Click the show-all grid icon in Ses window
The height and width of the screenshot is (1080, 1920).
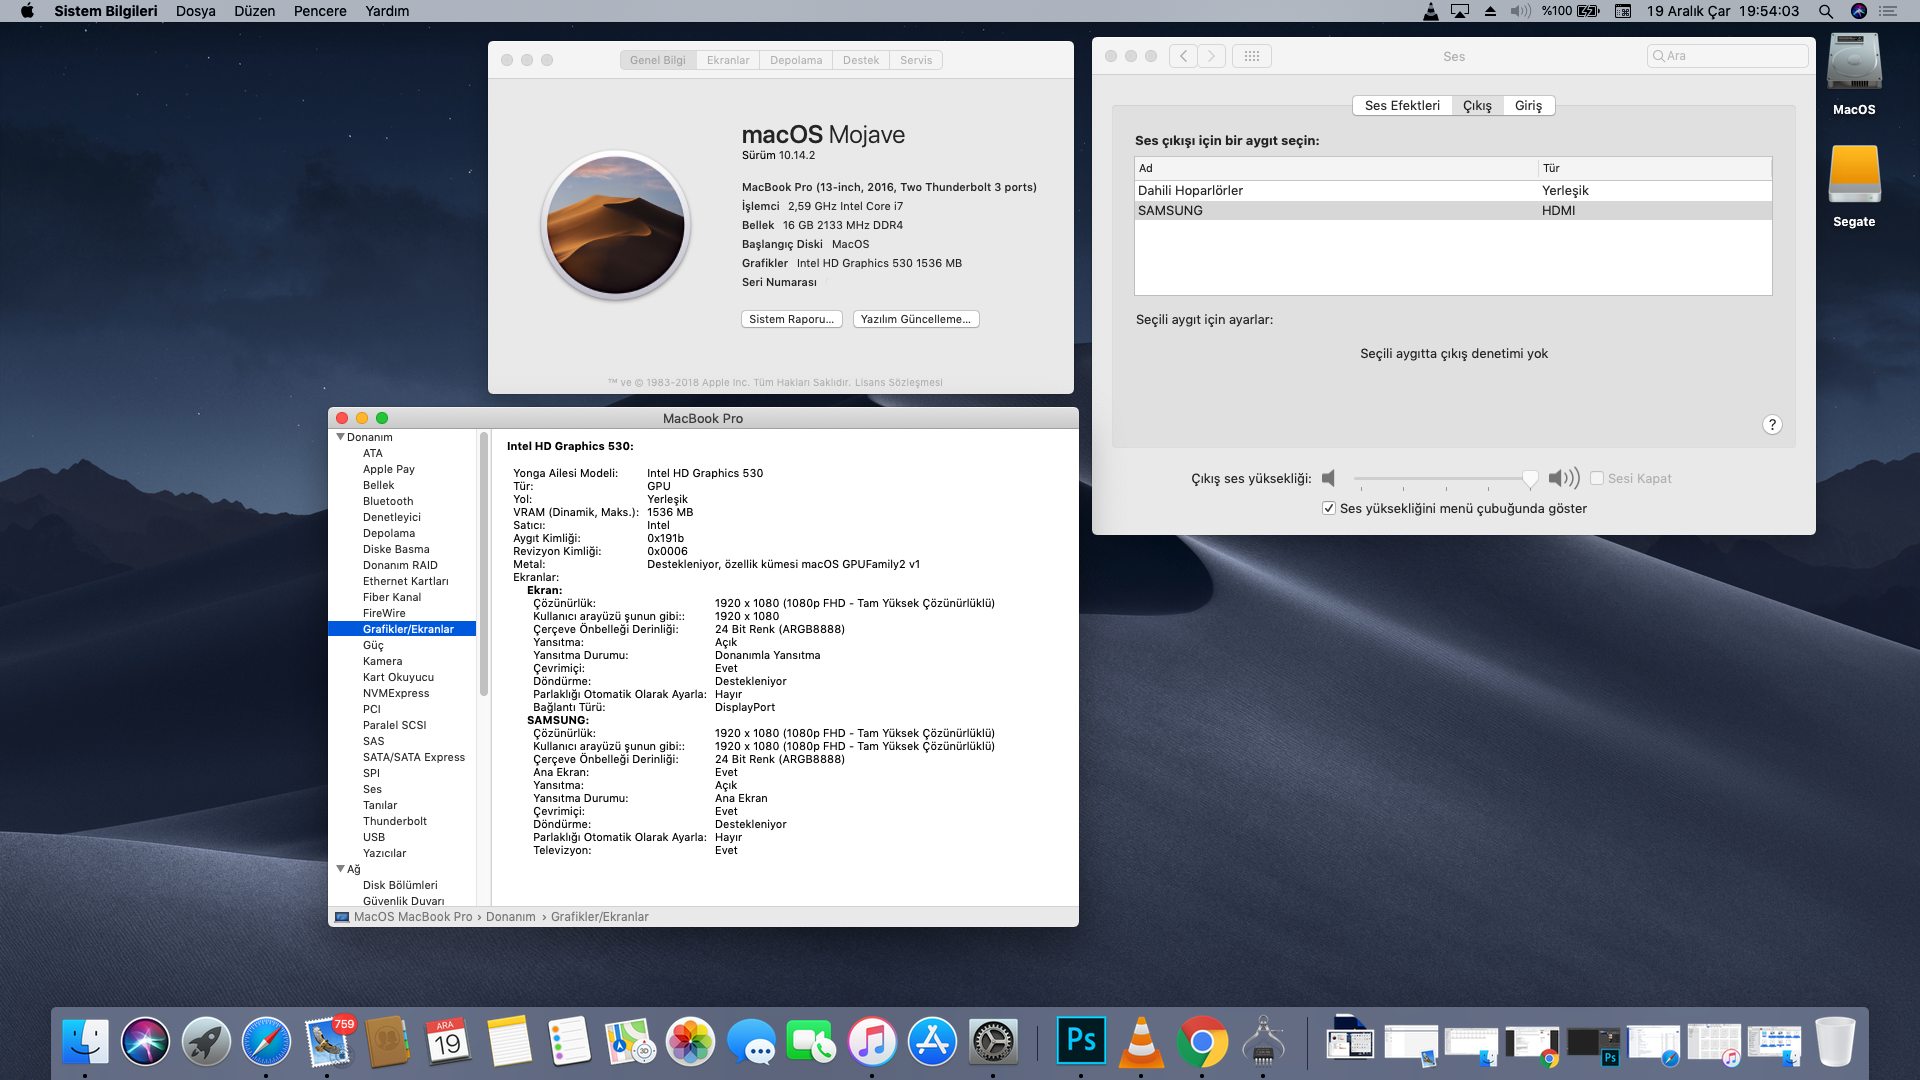point(1251,56)
